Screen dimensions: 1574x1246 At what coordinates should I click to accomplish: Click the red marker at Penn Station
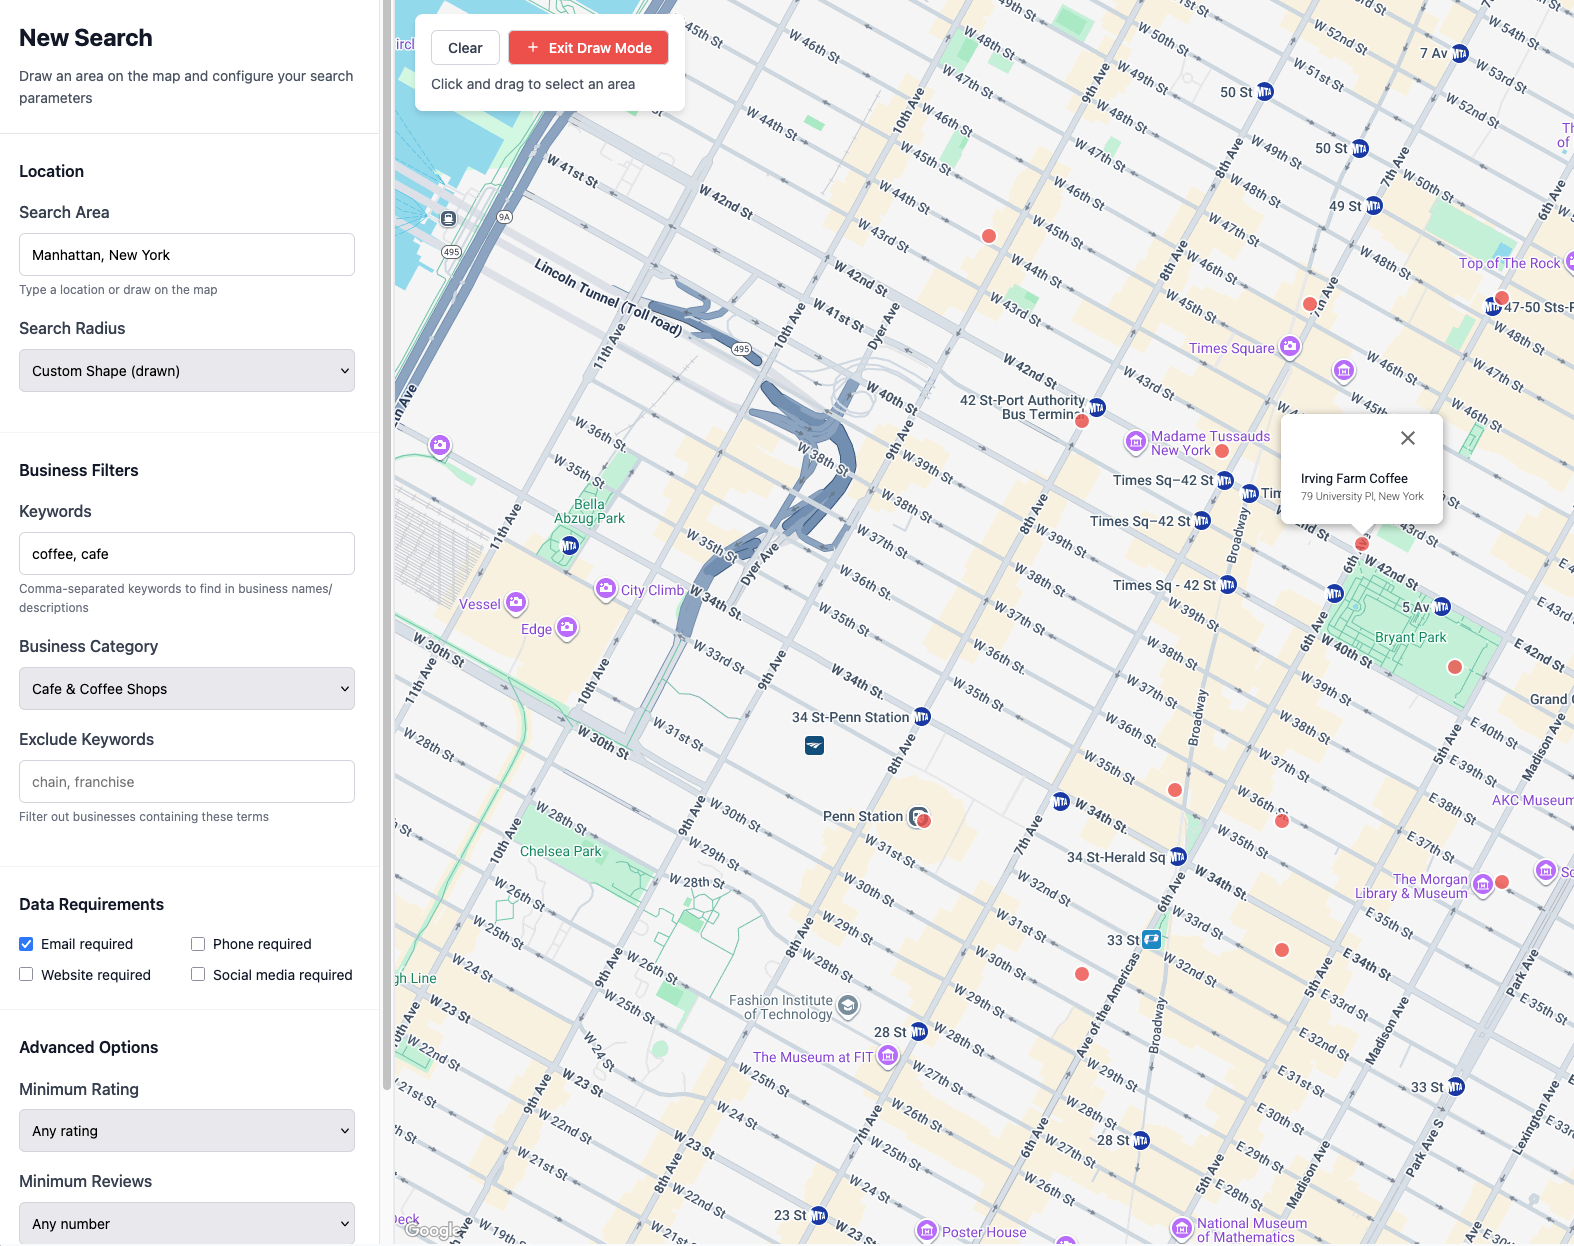pyautogui.click(x=925, y=821)
